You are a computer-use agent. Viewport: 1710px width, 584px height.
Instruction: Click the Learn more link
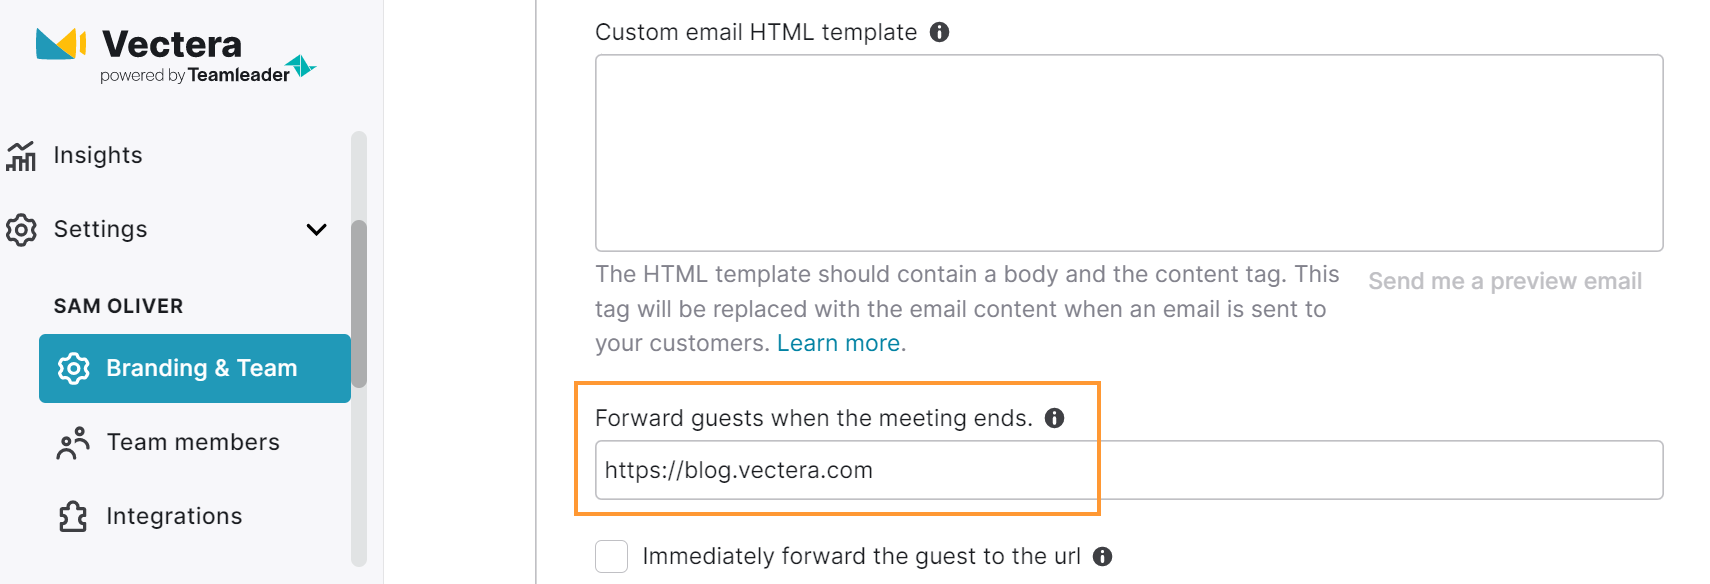coord(840,344)
